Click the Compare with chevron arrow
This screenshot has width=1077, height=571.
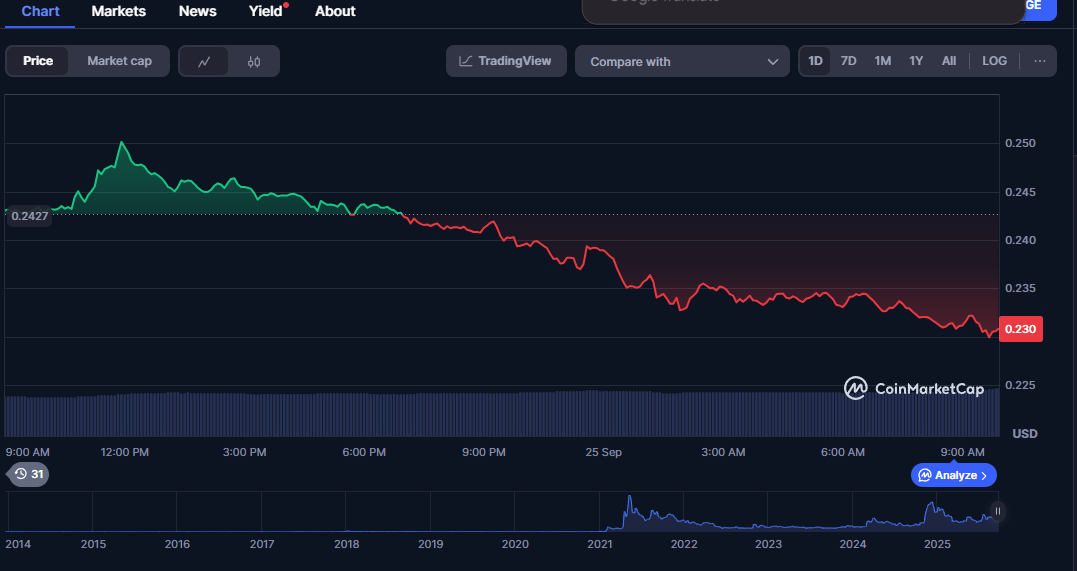coord(772,62)
